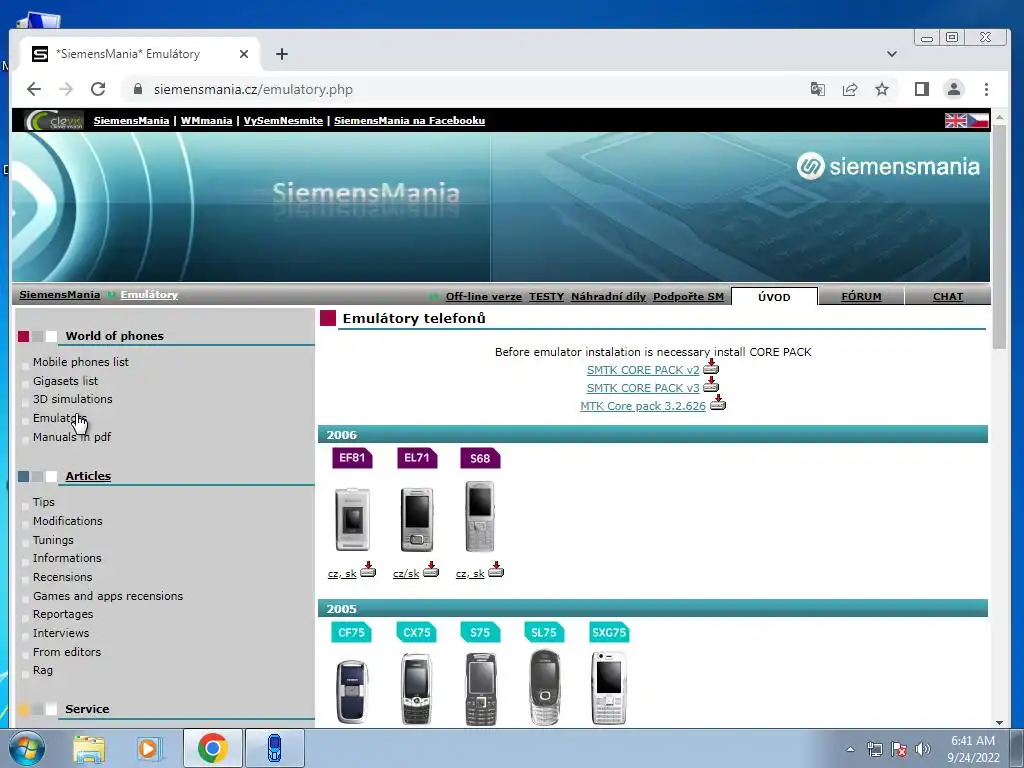Click download icon under S68 phone
1024x768 pixels.
pyautogui.click(x=496, y=569)
